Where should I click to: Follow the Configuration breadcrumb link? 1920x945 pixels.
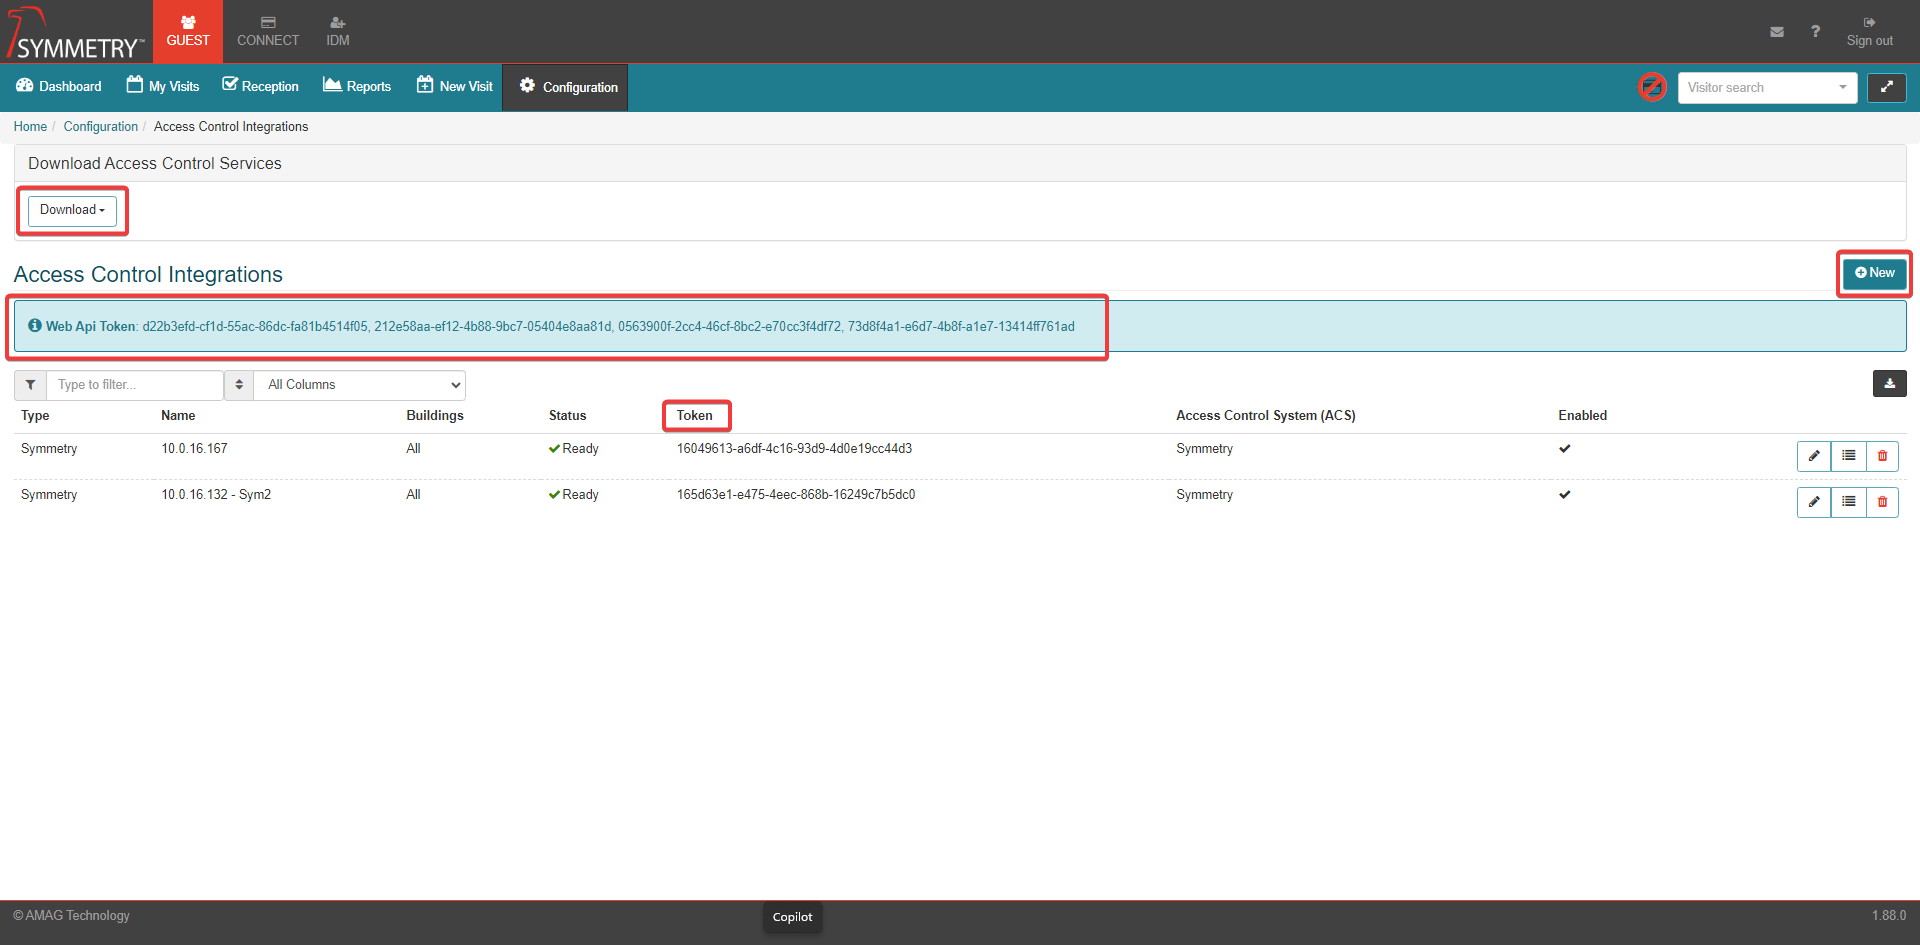101,126
